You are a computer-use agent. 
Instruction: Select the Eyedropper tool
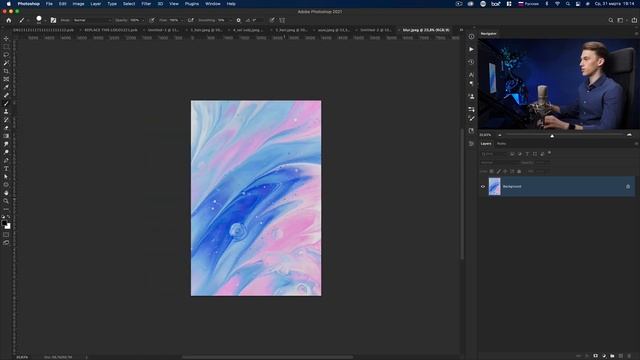(6, 87)
